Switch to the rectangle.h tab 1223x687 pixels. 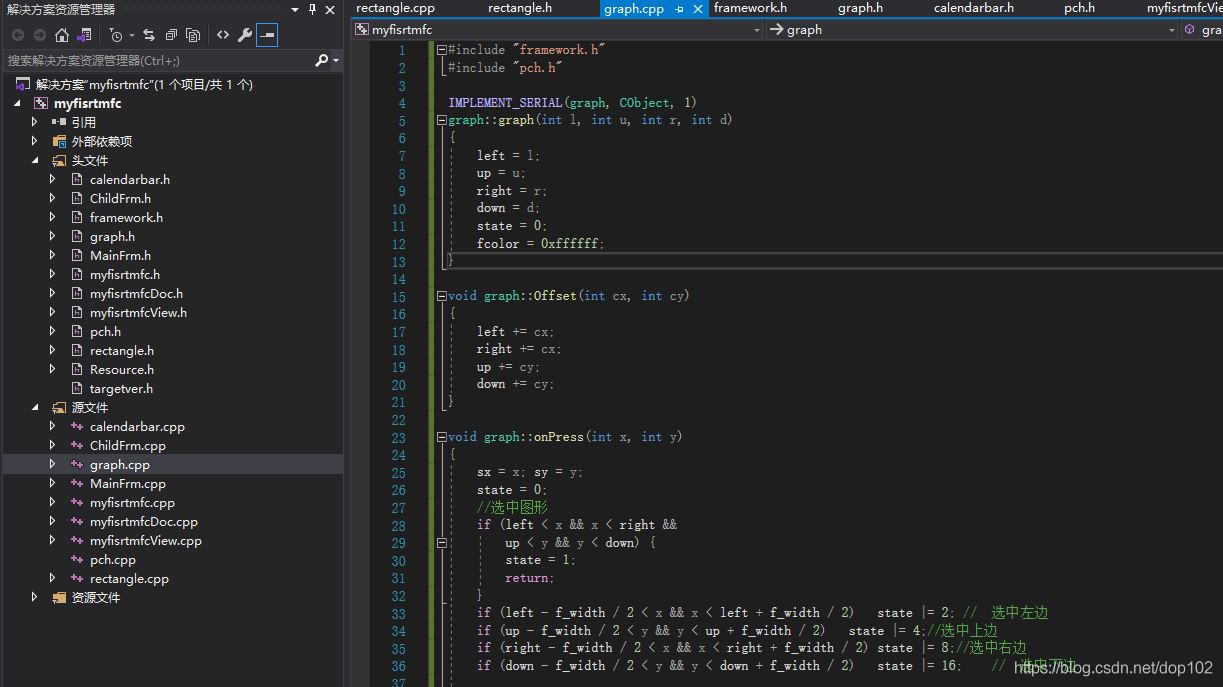(x=519, y=8)
